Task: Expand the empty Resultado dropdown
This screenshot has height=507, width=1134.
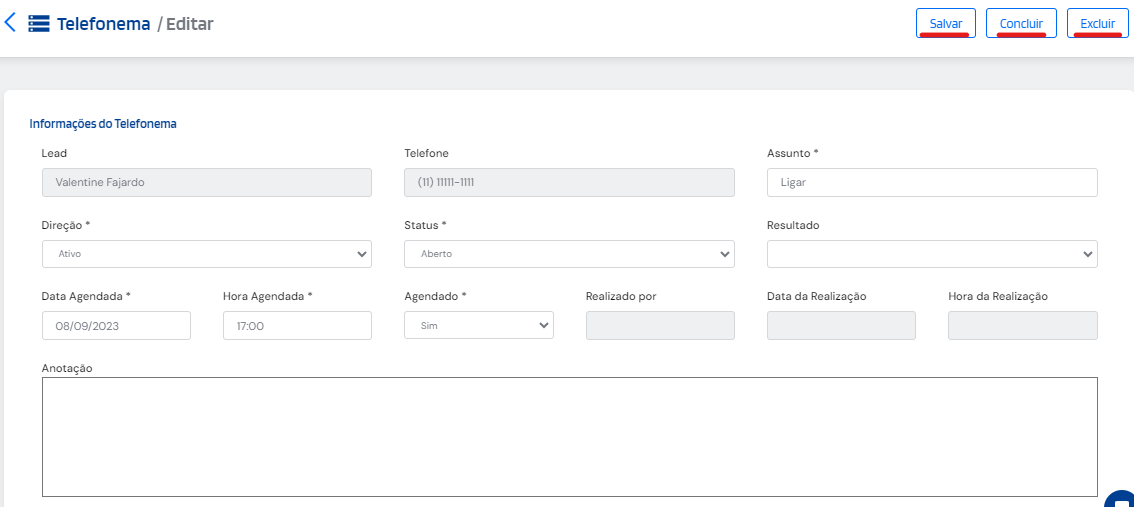Action: point(931,254)
